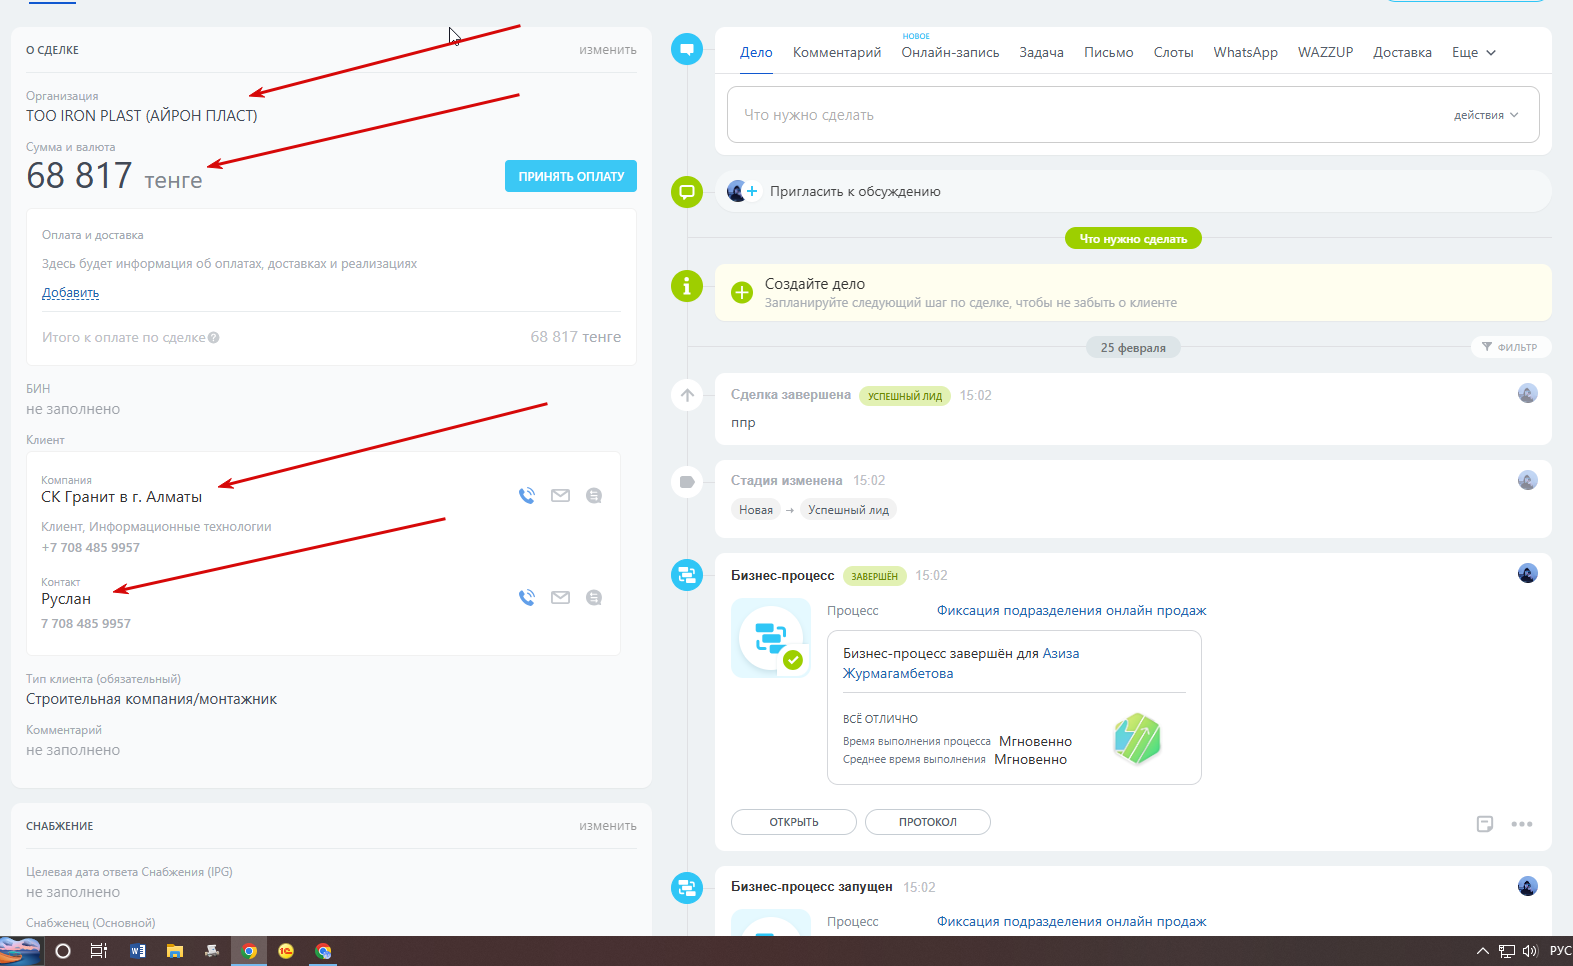Click the business-process icon beside ЗАВЕРШЁН entry
The width and height of the screenshot is (1573, 966).
(x=686, y=575)
